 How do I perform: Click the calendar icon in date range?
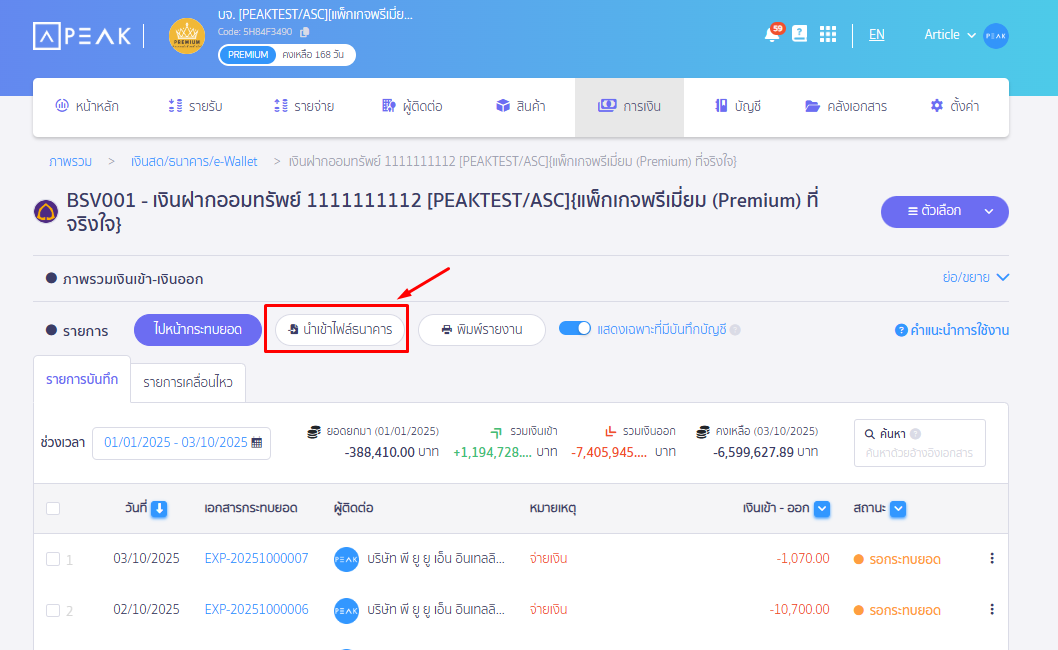(257, 442)
